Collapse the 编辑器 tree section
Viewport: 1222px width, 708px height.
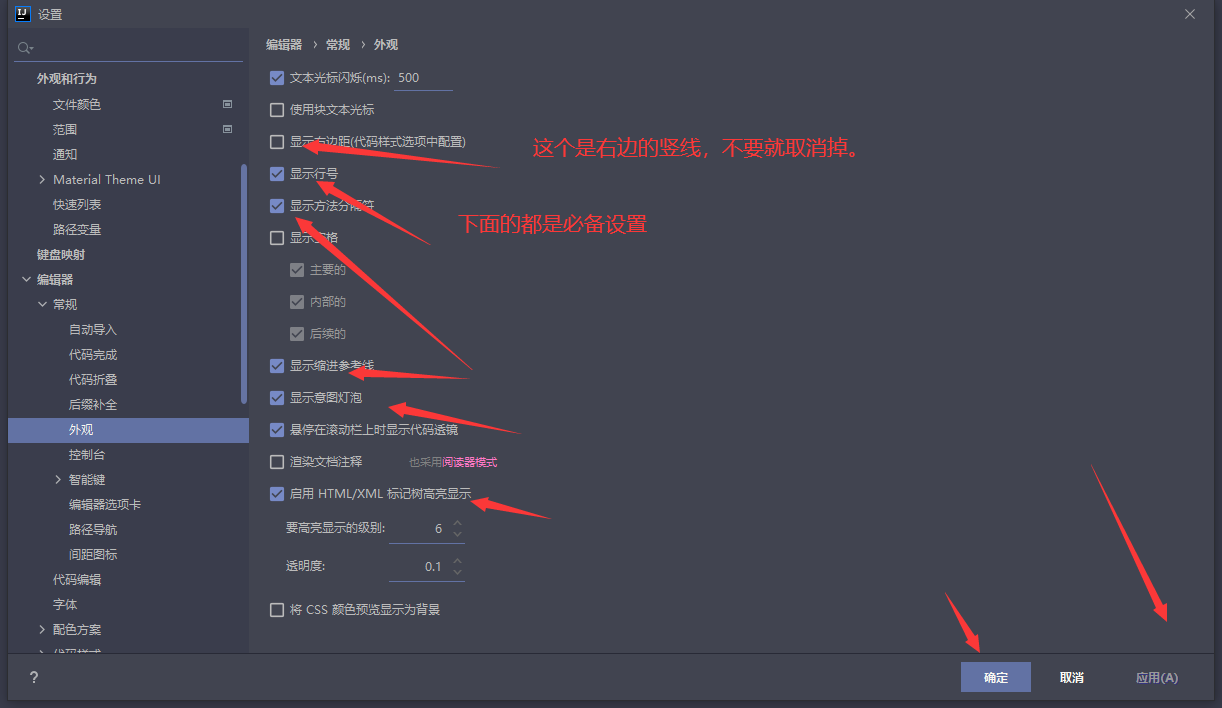(26, 280)
